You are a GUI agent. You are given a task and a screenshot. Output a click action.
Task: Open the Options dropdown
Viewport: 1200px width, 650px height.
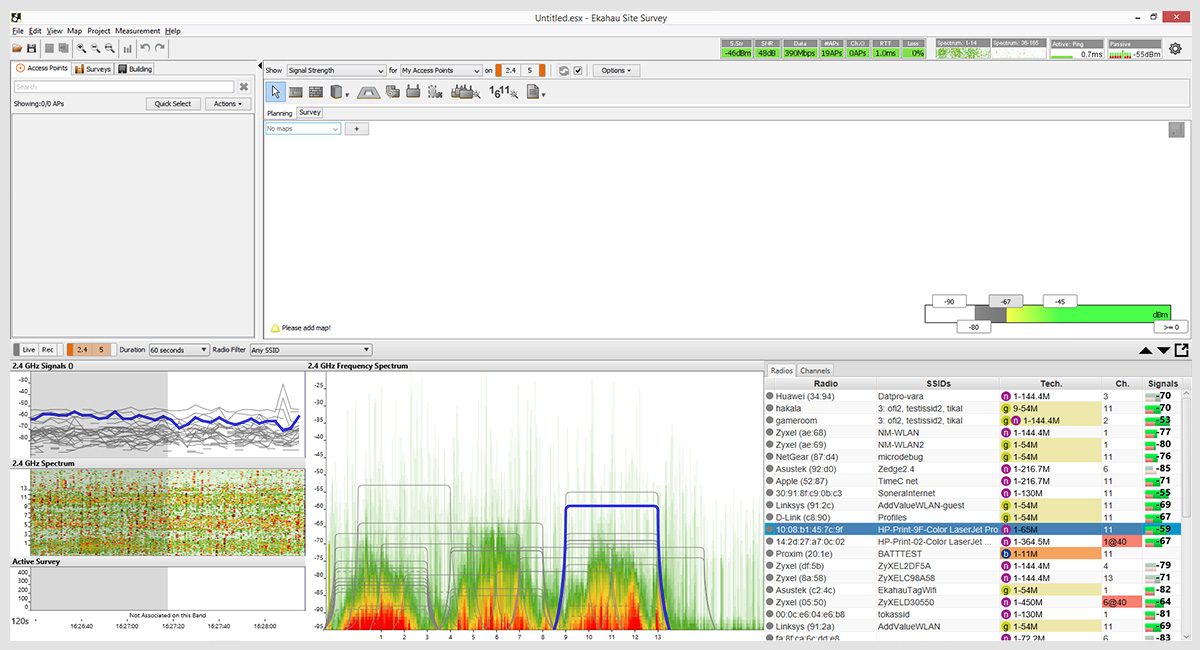click(617, 71)
